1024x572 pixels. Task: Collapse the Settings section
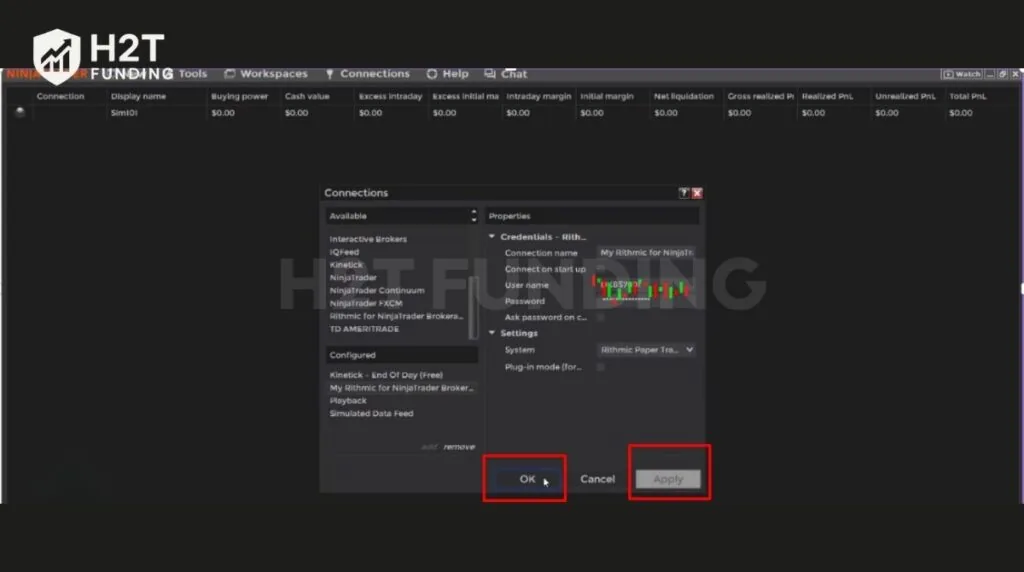pyautogui.click(x=492, y=333)
